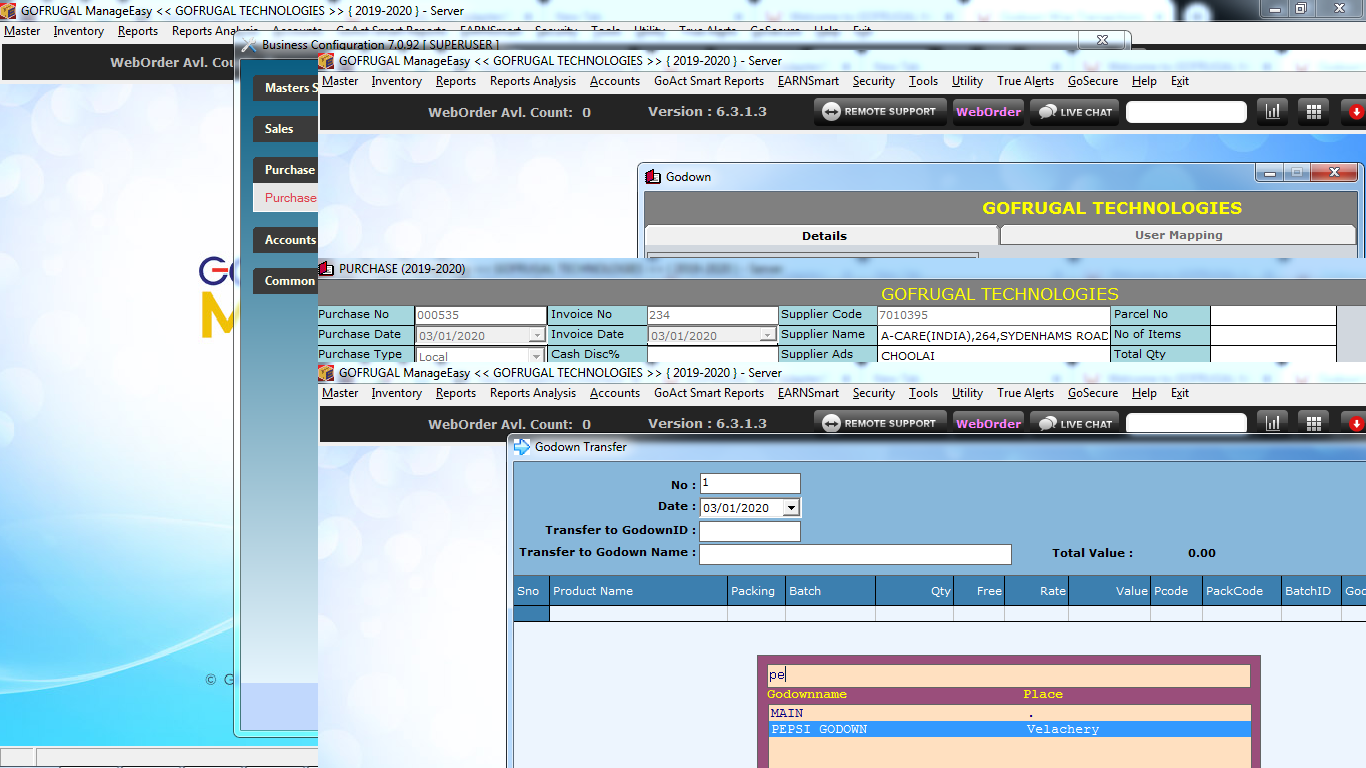1366x768 pixels.
Task: Click ManageEasy app icon in the topmost title bar
Action: click(x=9, y=9)
